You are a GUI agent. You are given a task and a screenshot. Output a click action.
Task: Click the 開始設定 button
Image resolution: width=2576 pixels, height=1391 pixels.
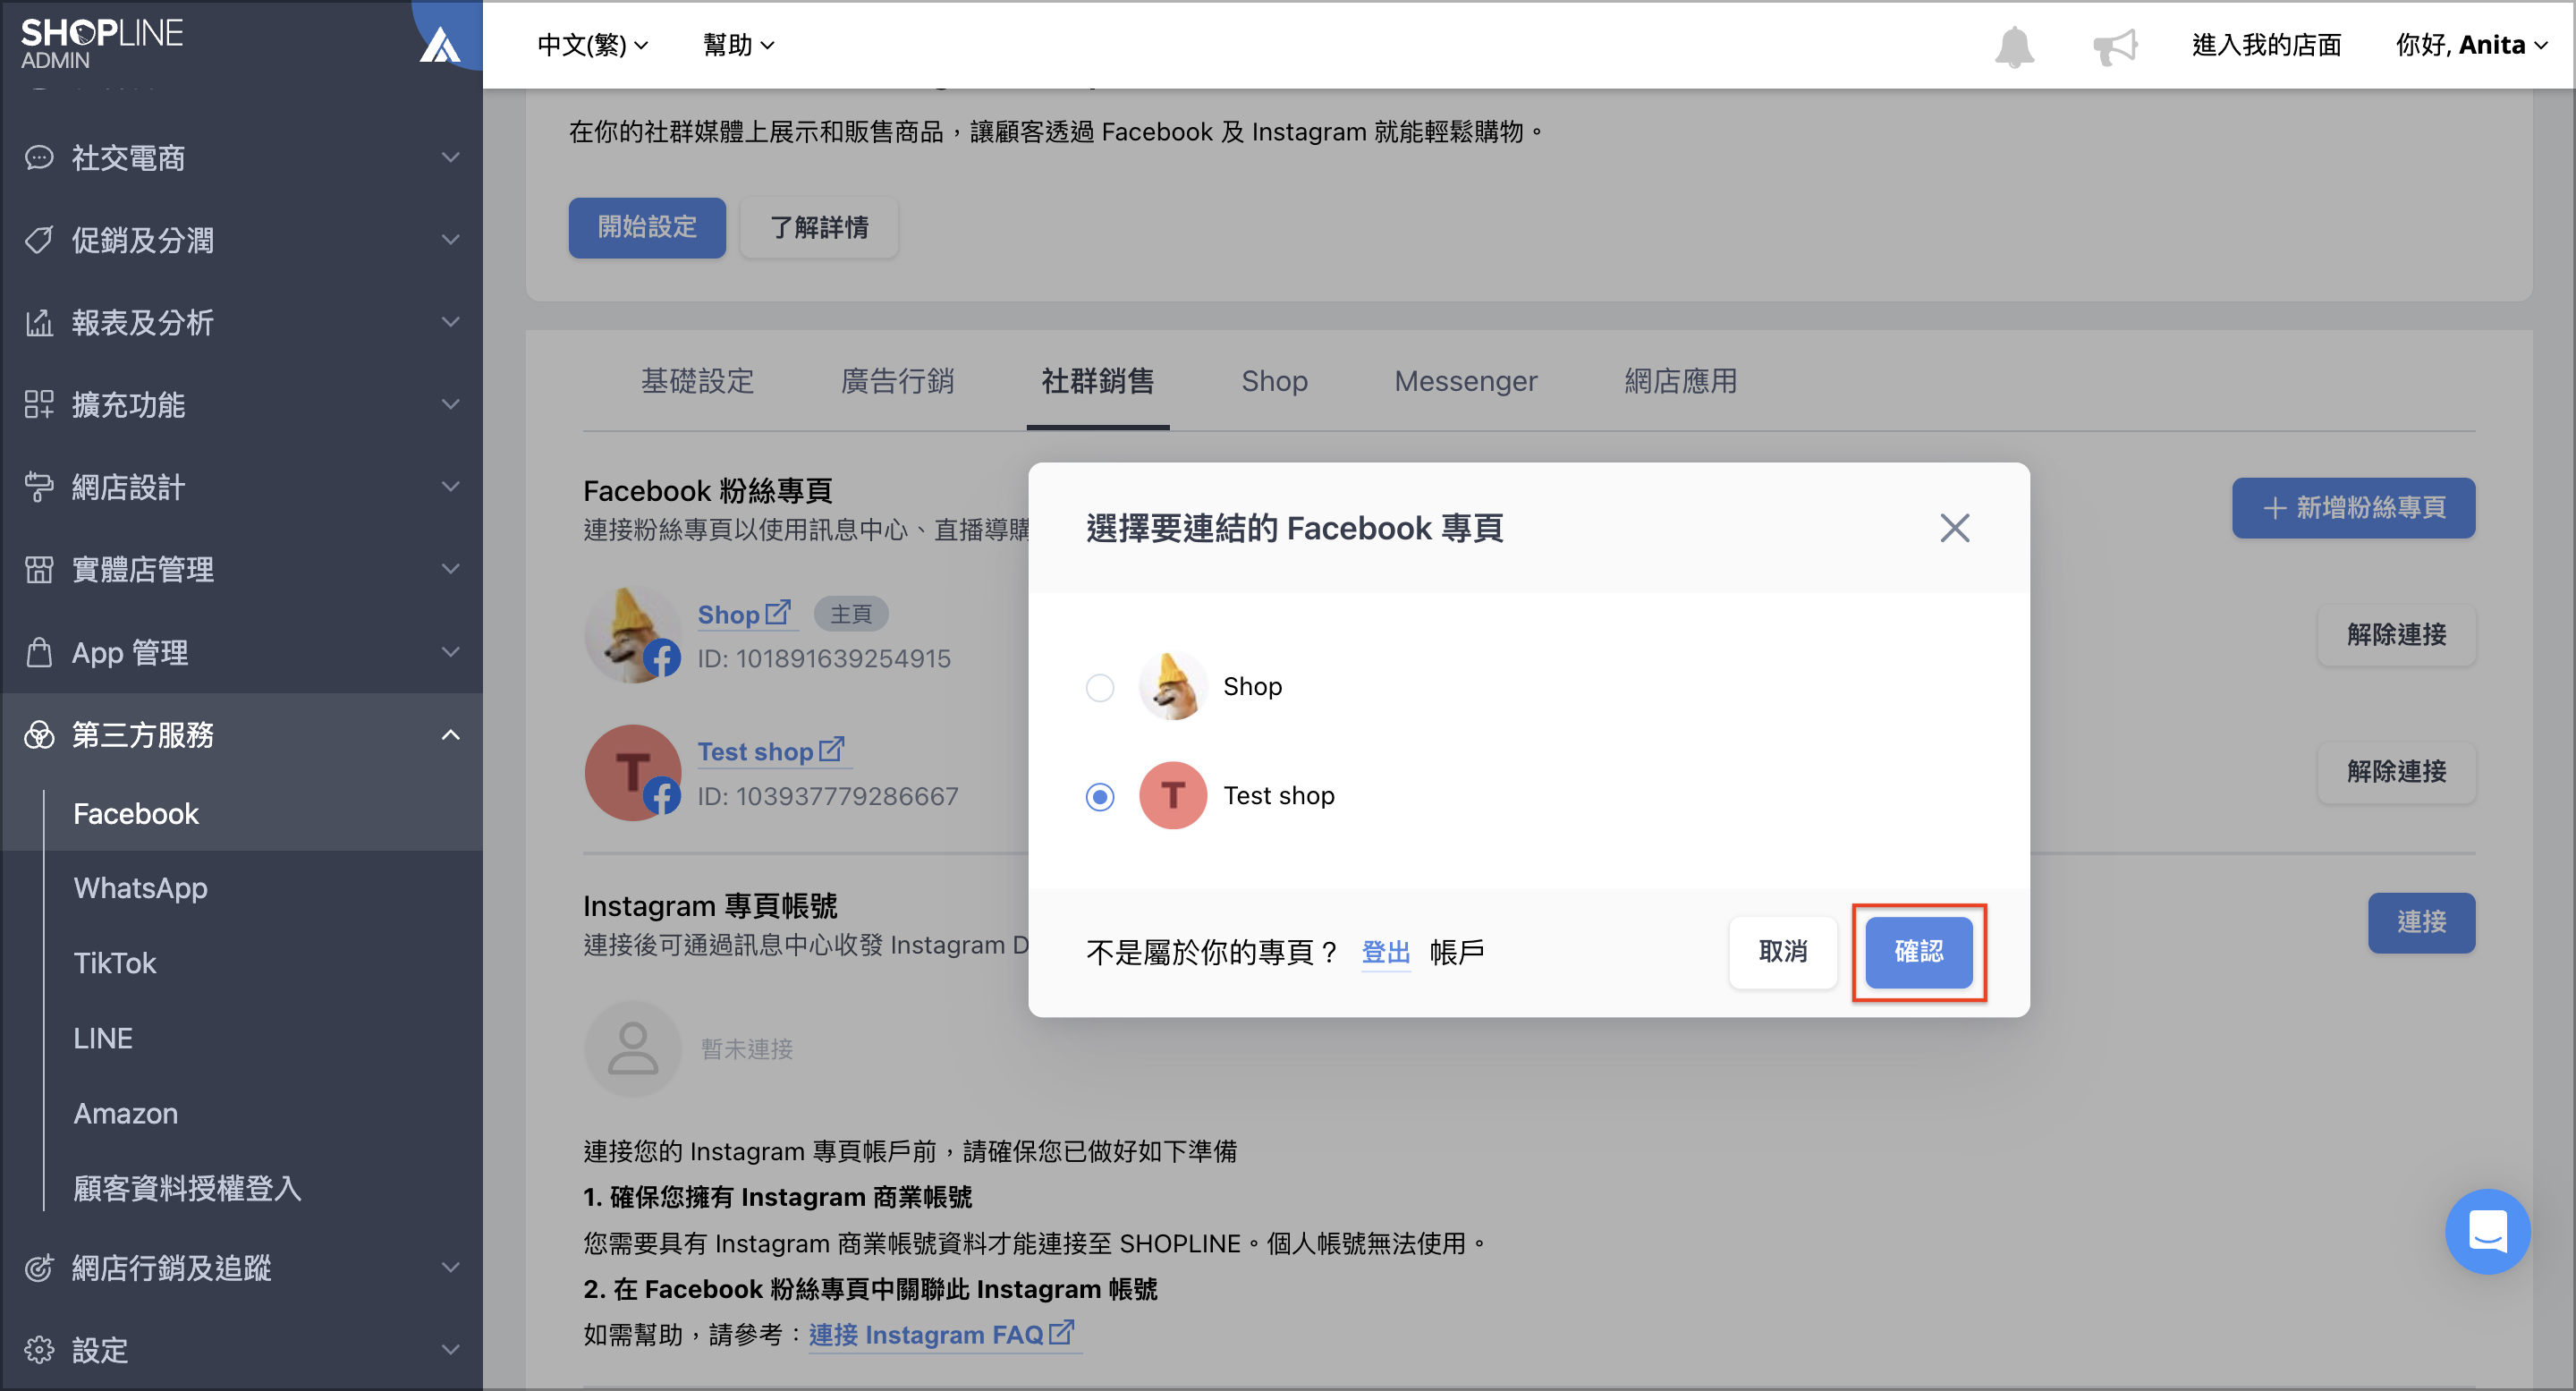coord(647,228)
